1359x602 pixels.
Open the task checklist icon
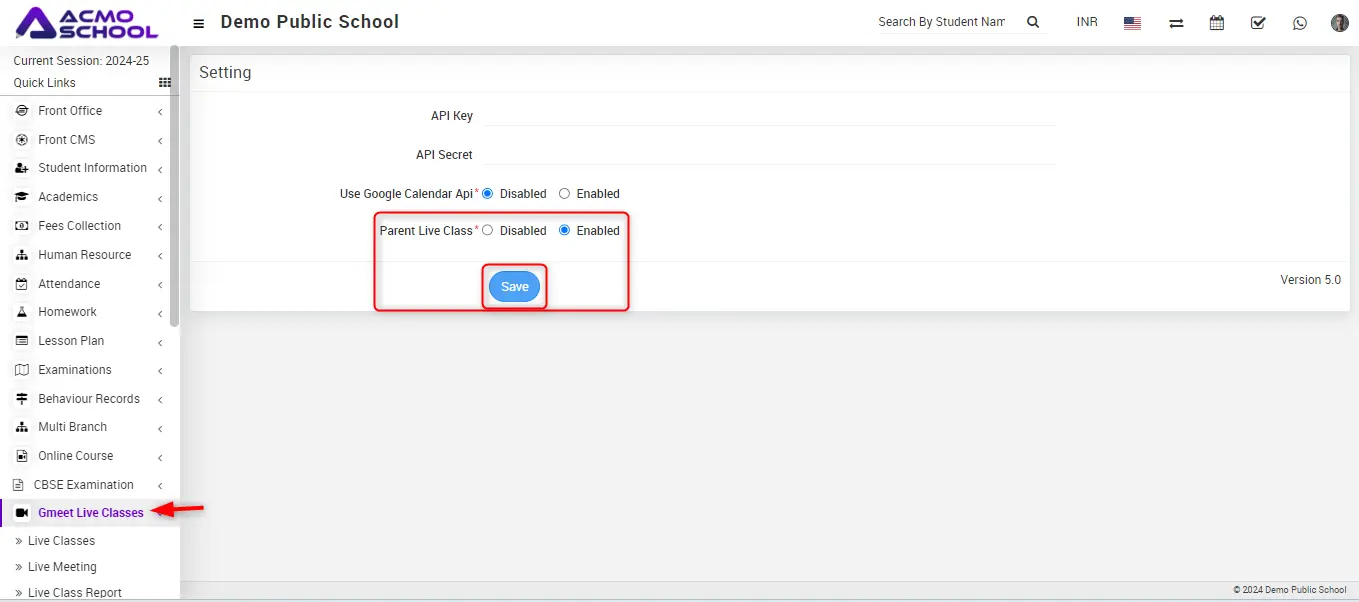point(1258,23)
